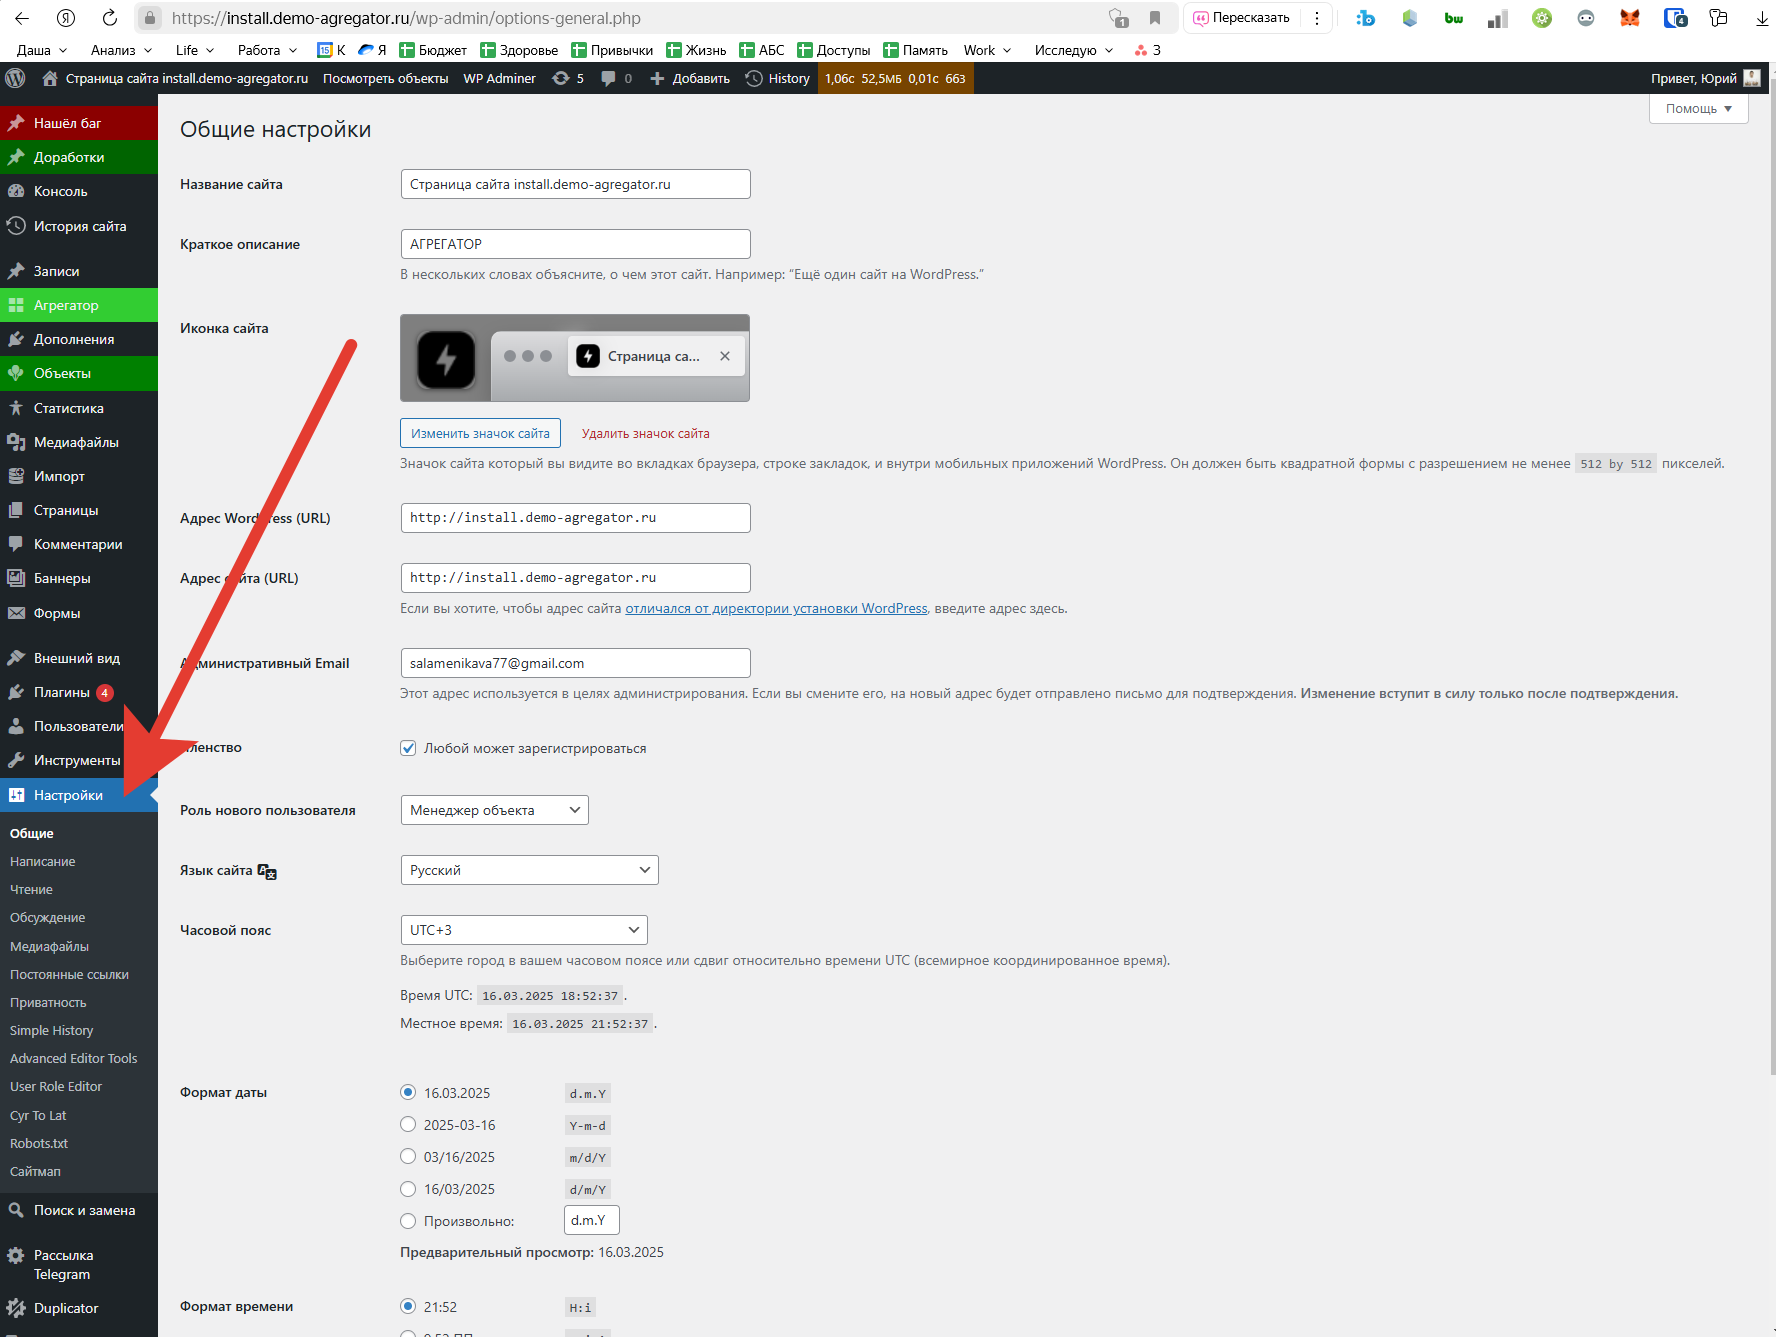Open browser downloads arrow icon
Viewport: 1776px width, 1337px height.
(x=1762, y=18)
